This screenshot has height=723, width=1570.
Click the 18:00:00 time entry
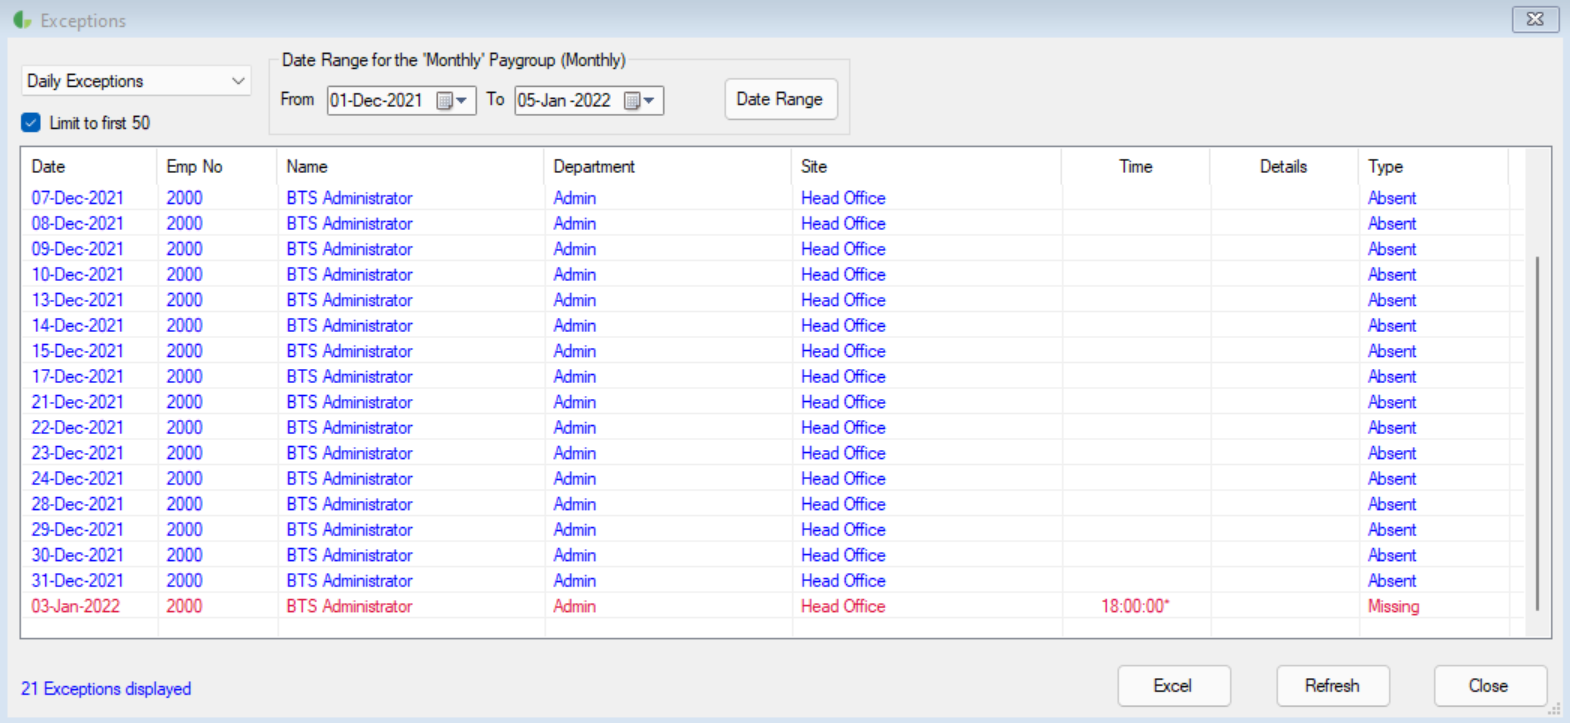[1134, 606]
